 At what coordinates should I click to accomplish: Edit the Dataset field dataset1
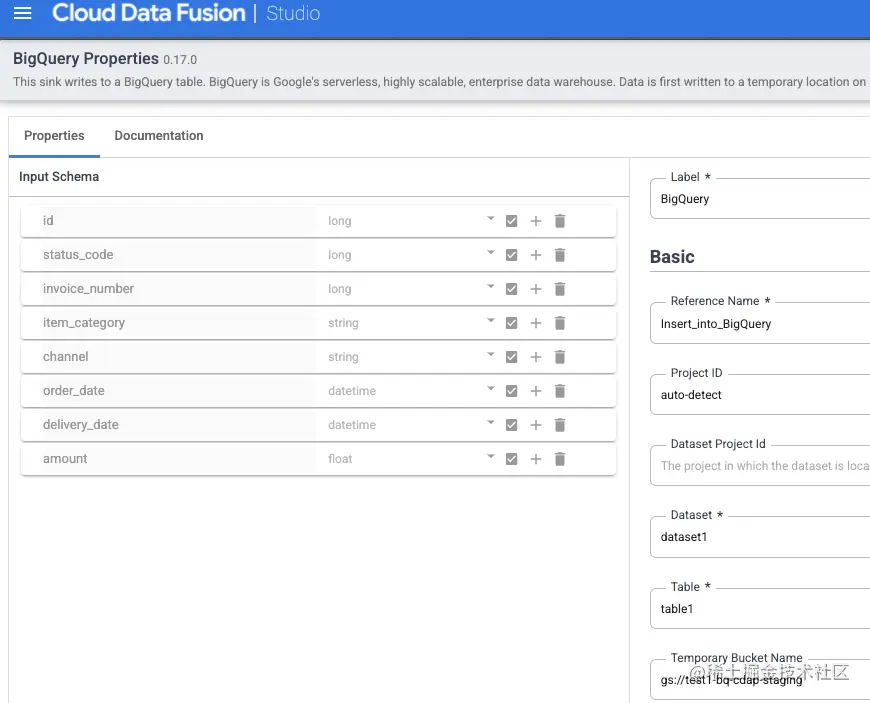(x=760, y=537)
